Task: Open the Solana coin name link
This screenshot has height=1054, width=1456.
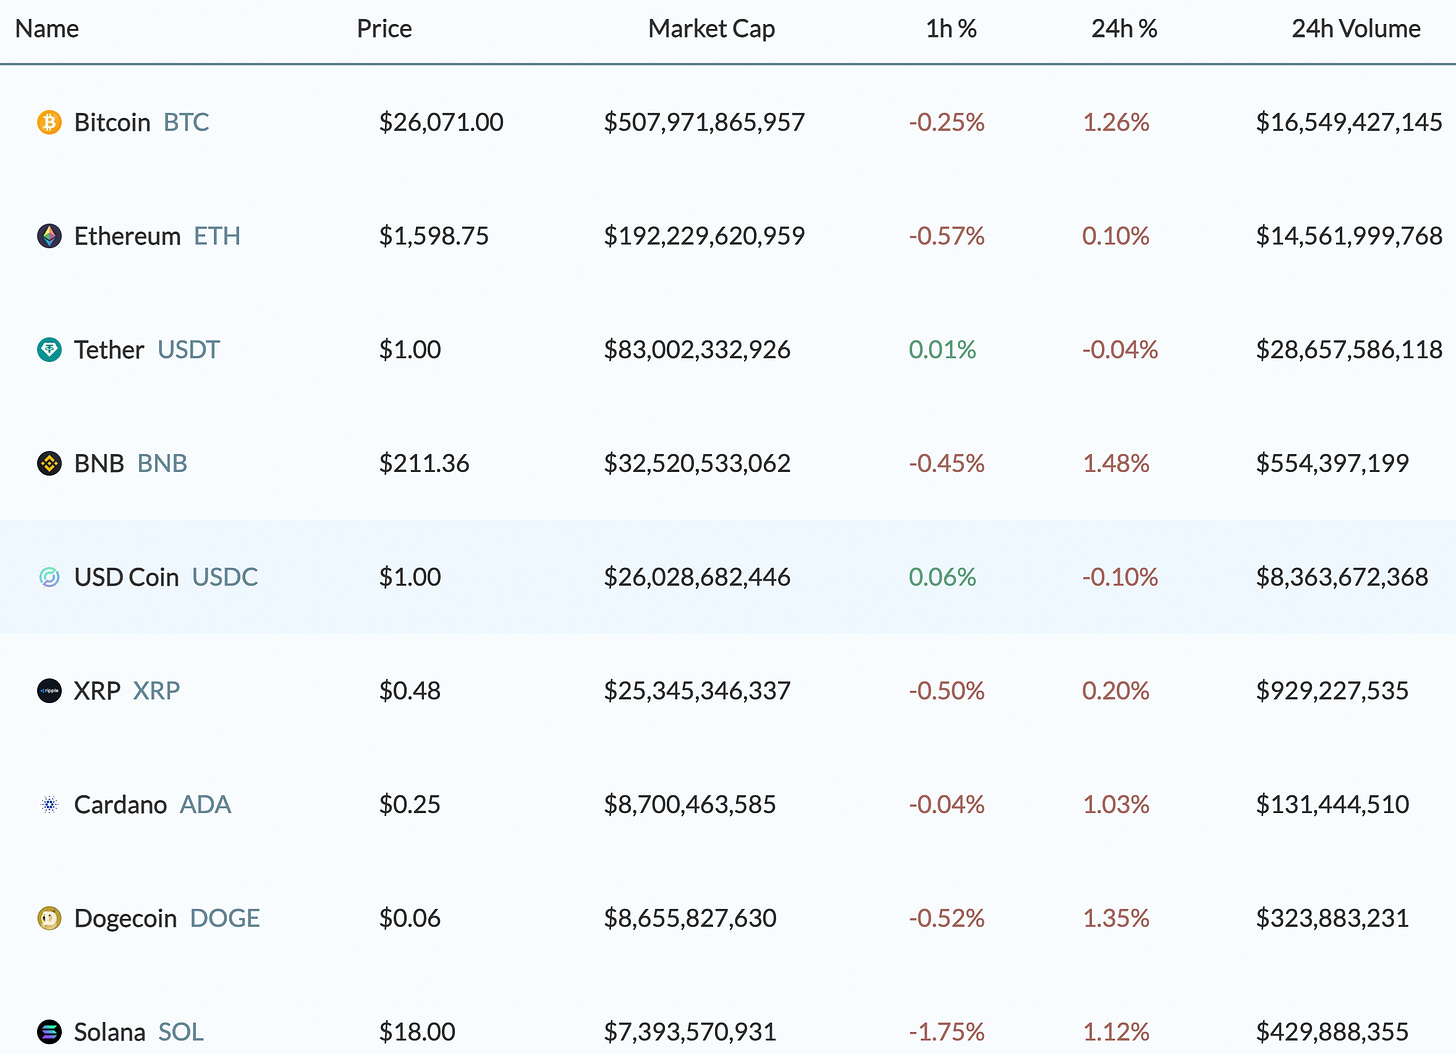Action: point(109,1032)
